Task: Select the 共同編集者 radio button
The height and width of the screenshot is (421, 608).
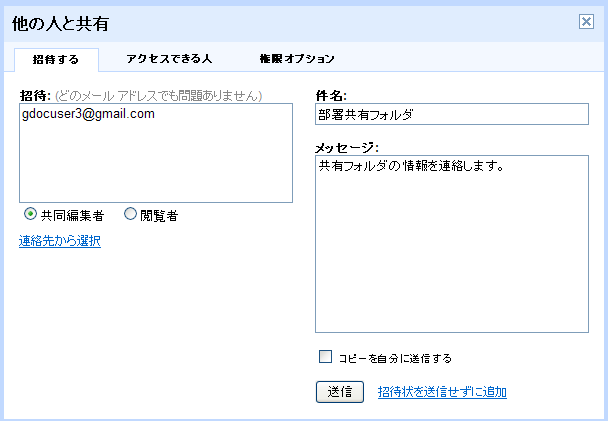Action: (31, 214)
